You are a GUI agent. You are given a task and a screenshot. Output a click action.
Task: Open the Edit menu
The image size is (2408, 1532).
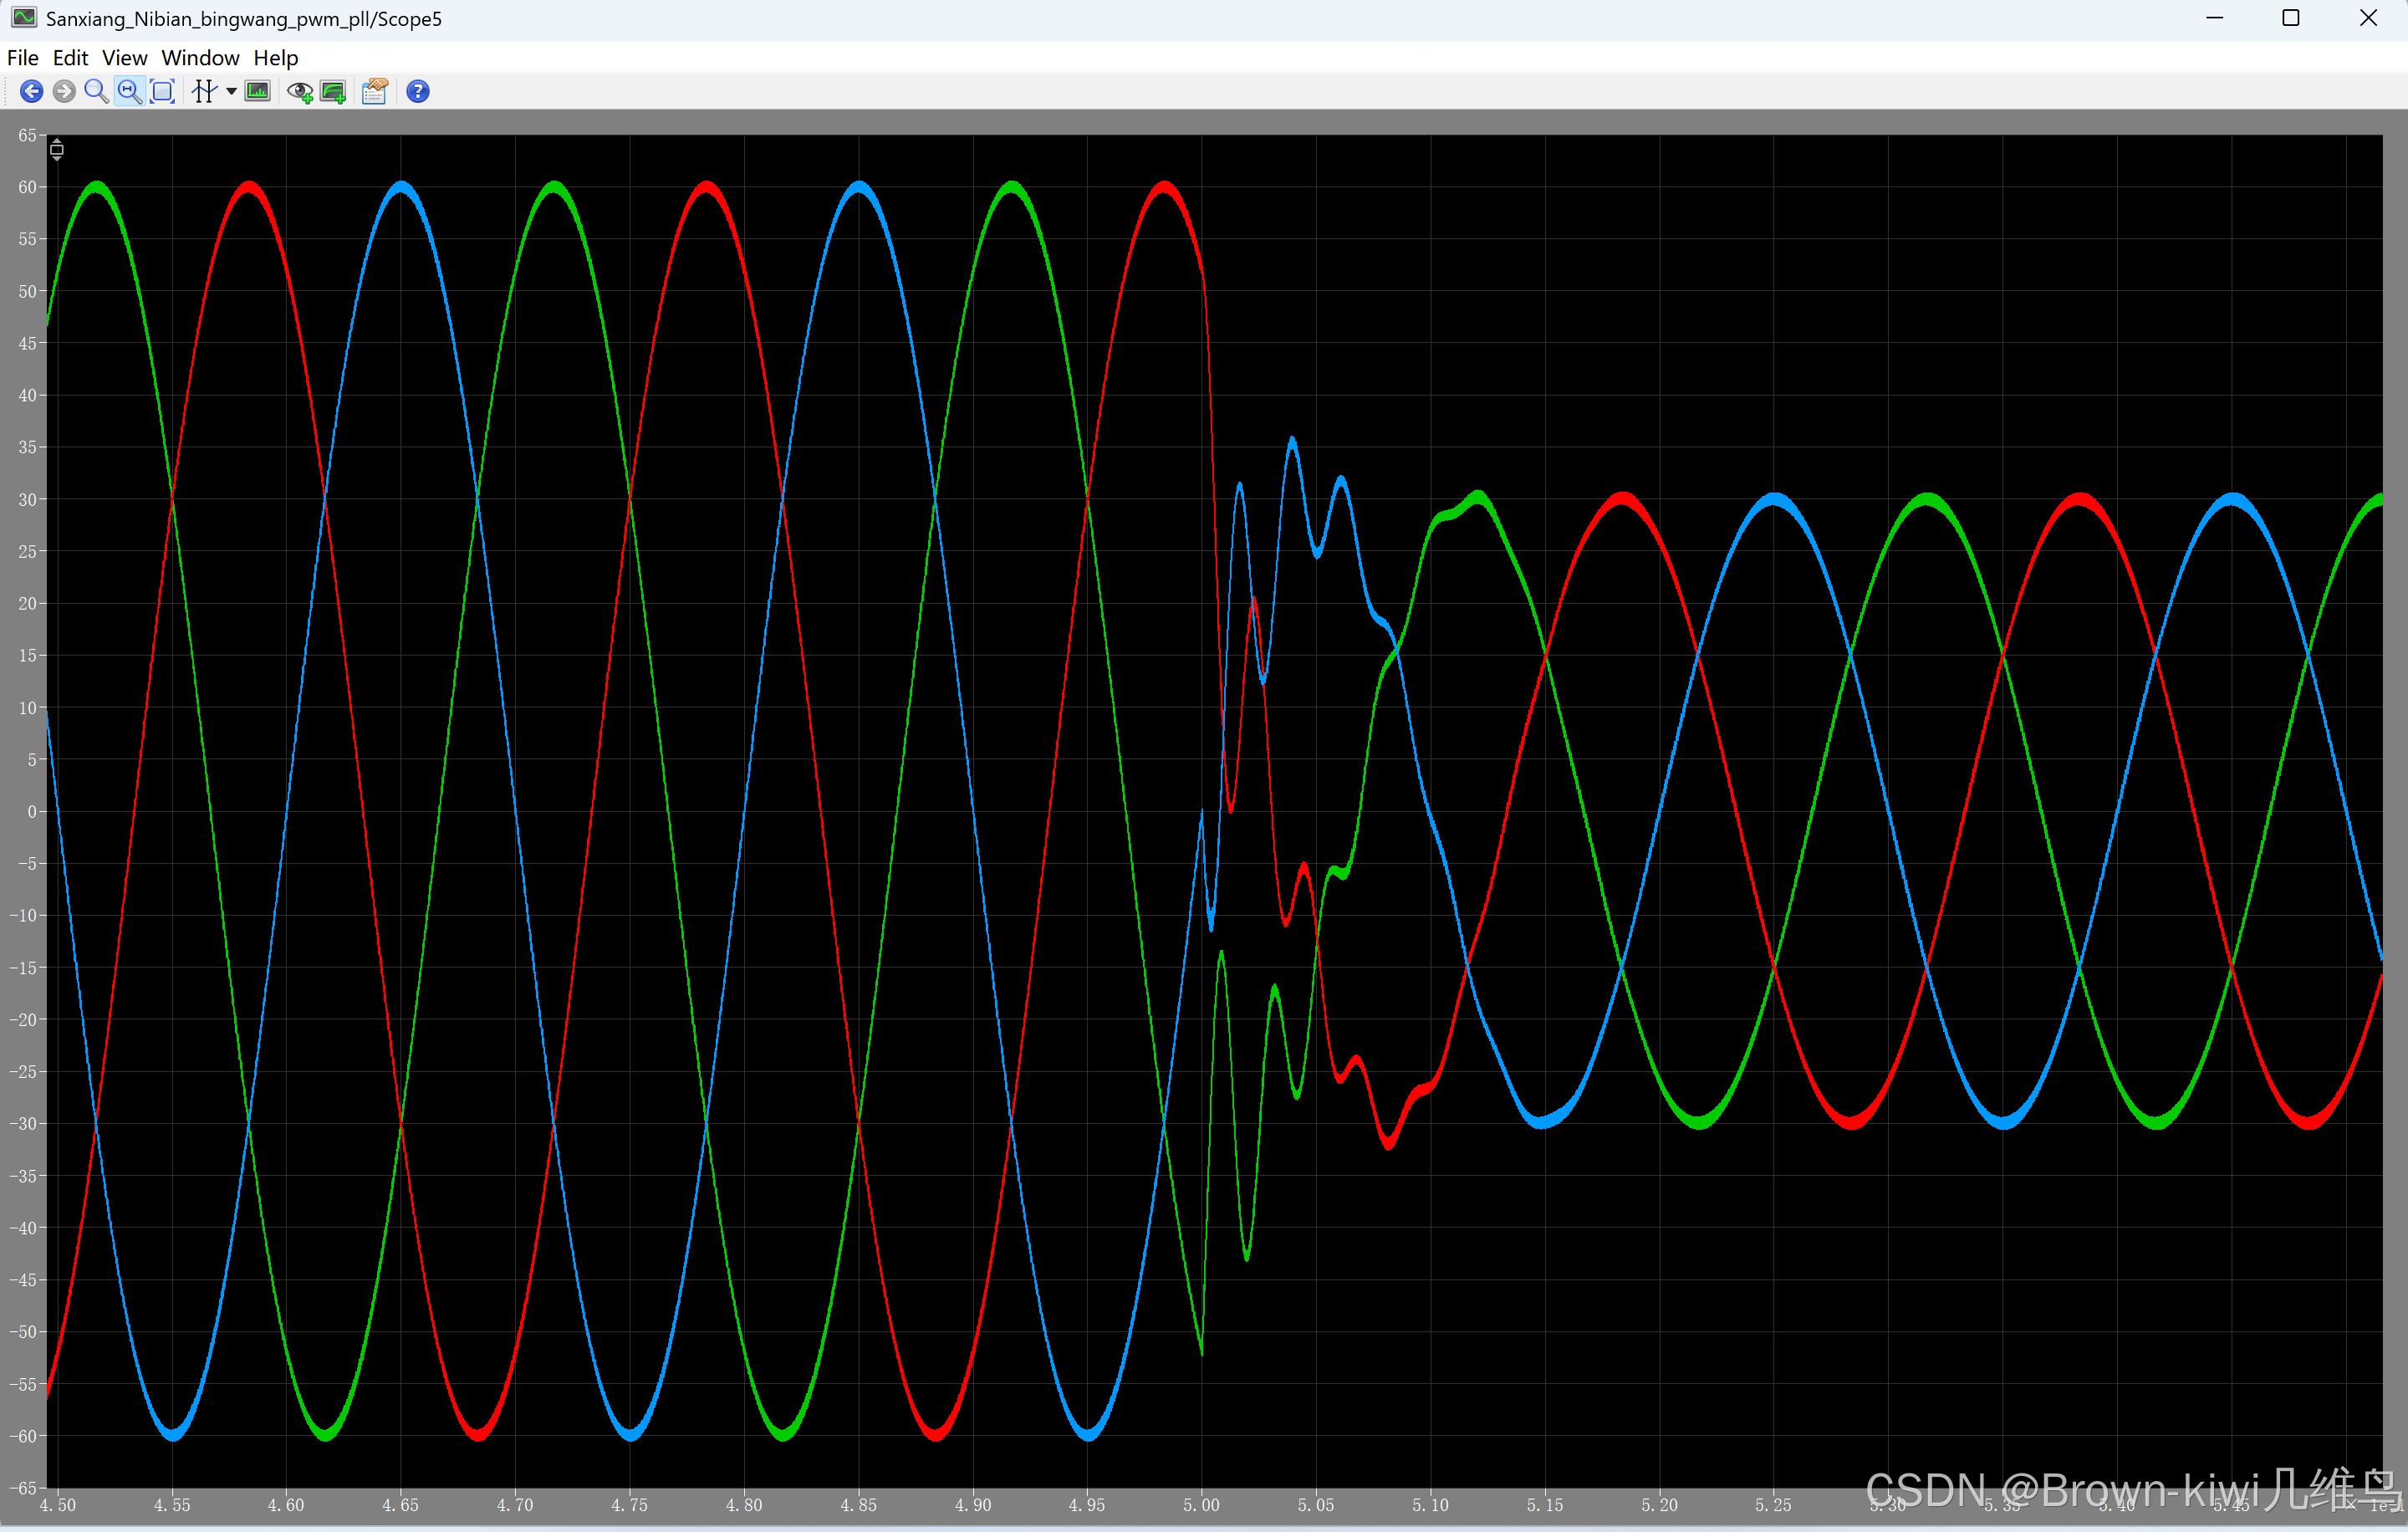[x=70, y=58]
